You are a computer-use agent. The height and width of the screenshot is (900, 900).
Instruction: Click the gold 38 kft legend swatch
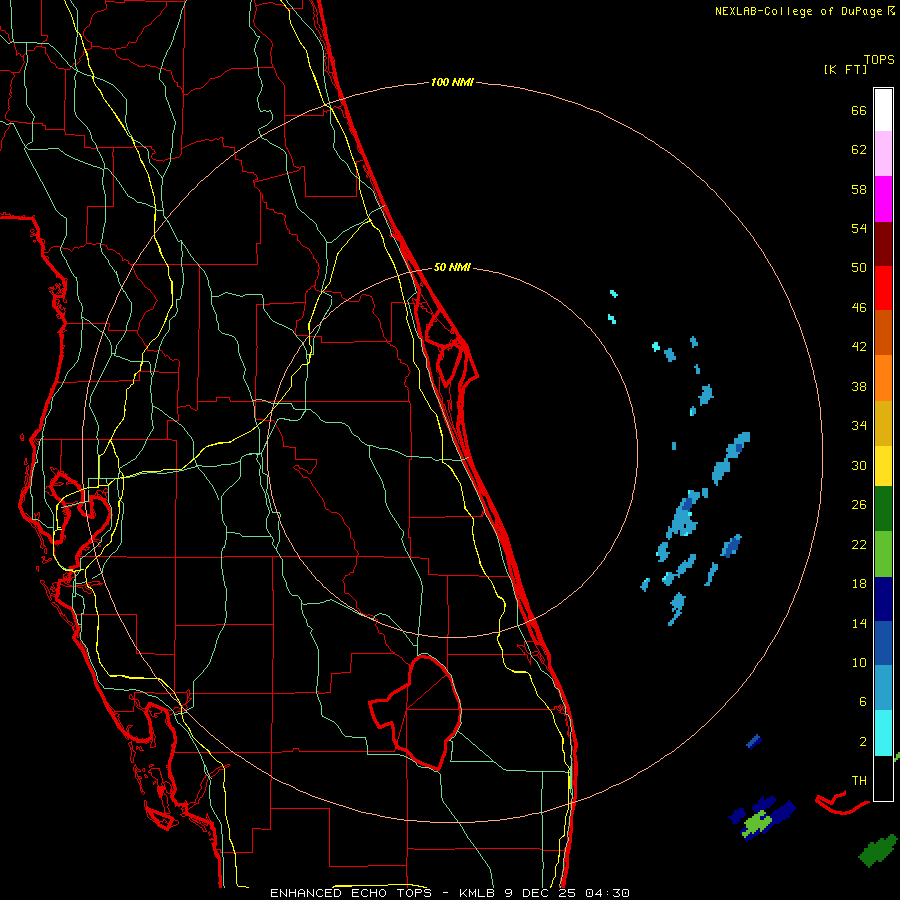883,423
